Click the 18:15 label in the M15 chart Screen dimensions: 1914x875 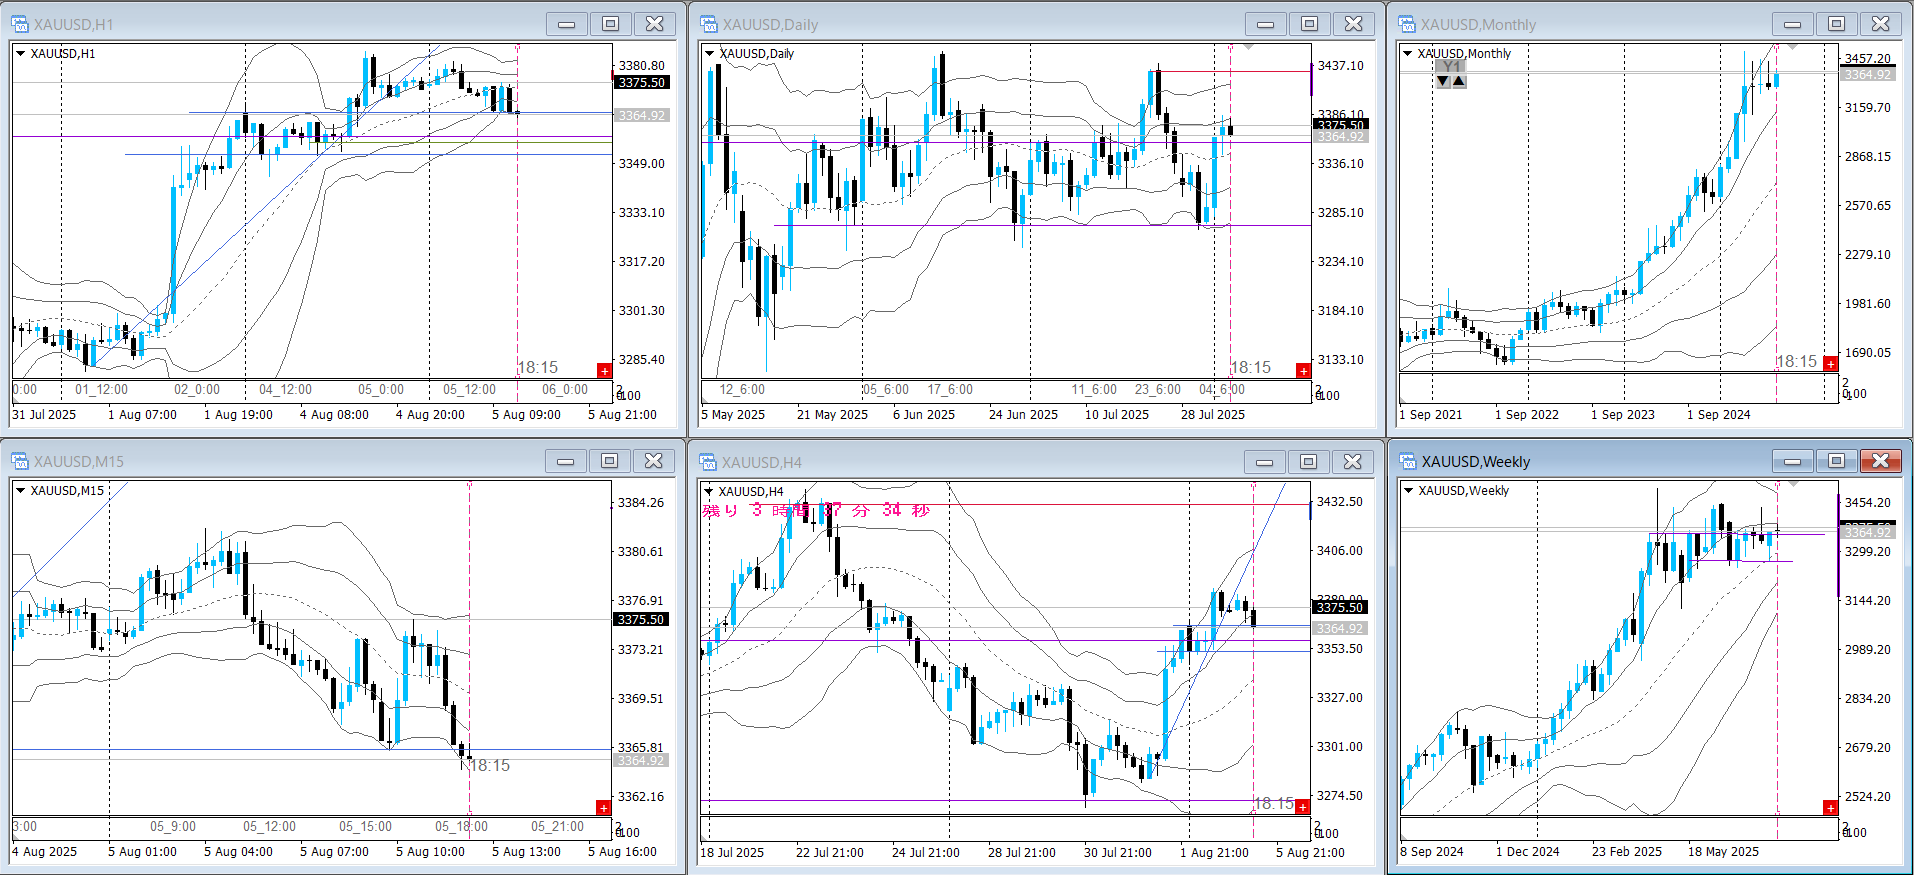tap(490, 766)
